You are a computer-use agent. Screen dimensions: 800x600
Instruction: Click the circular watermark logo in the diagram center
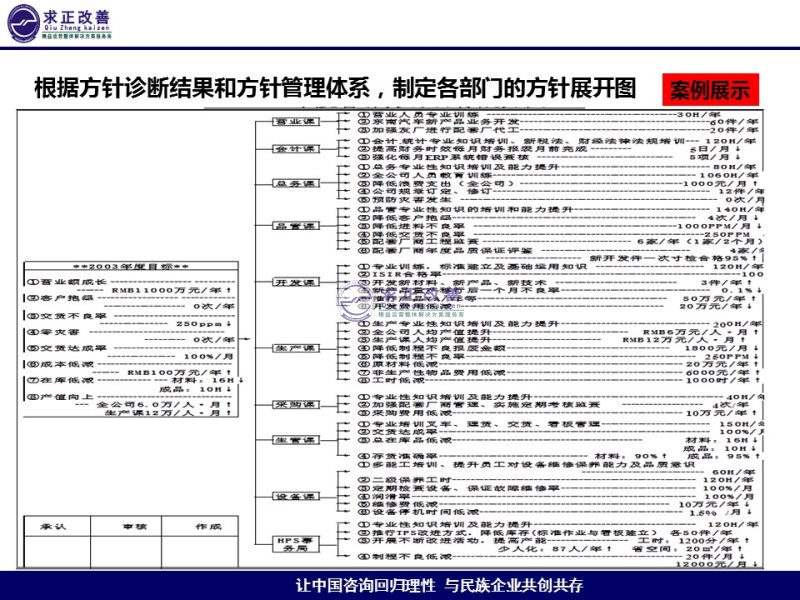tap(357, 298)
